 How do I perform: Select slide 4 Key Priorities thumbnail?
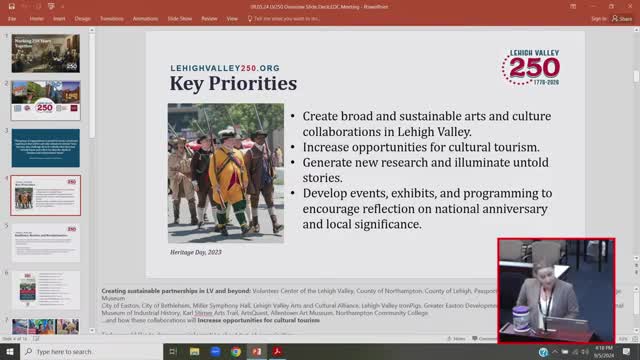[46, 196]
